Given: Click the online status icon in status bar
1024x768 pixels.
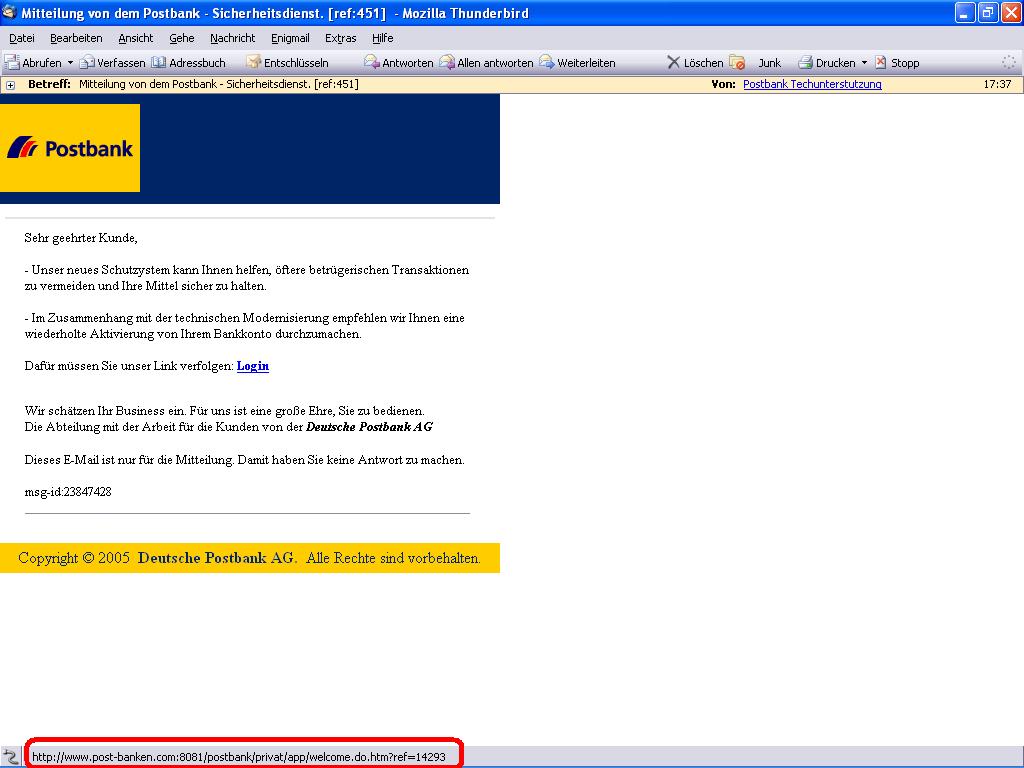Looking at the screenshot, I should (11, 757).
